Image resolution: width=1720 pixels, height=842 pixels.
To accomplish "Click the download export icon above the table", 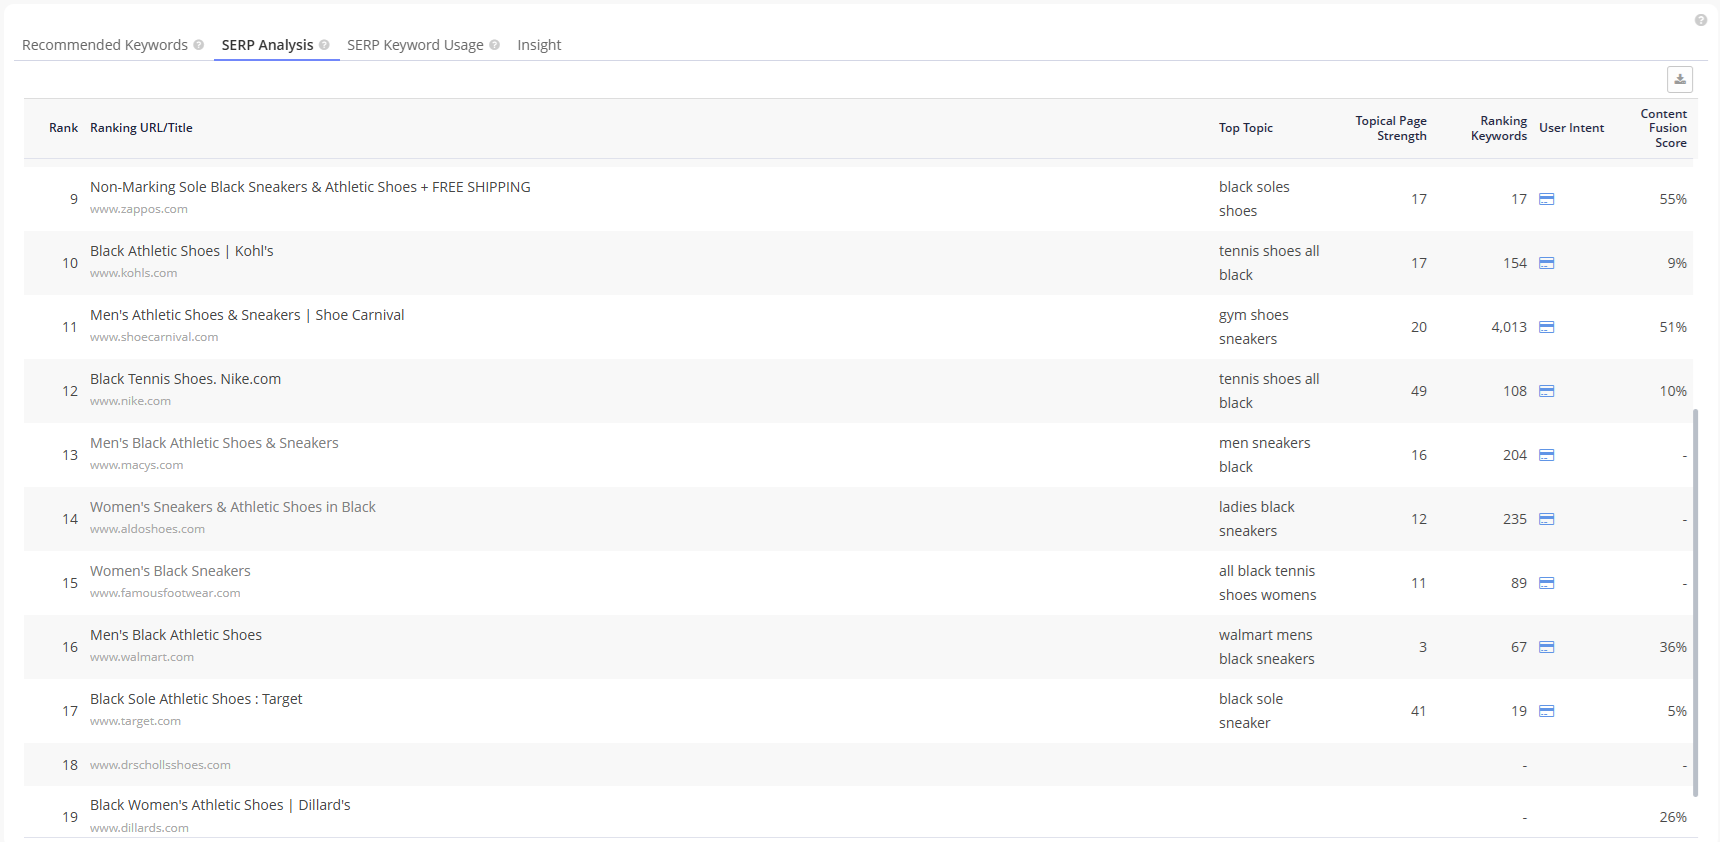I will [1680, 80].
